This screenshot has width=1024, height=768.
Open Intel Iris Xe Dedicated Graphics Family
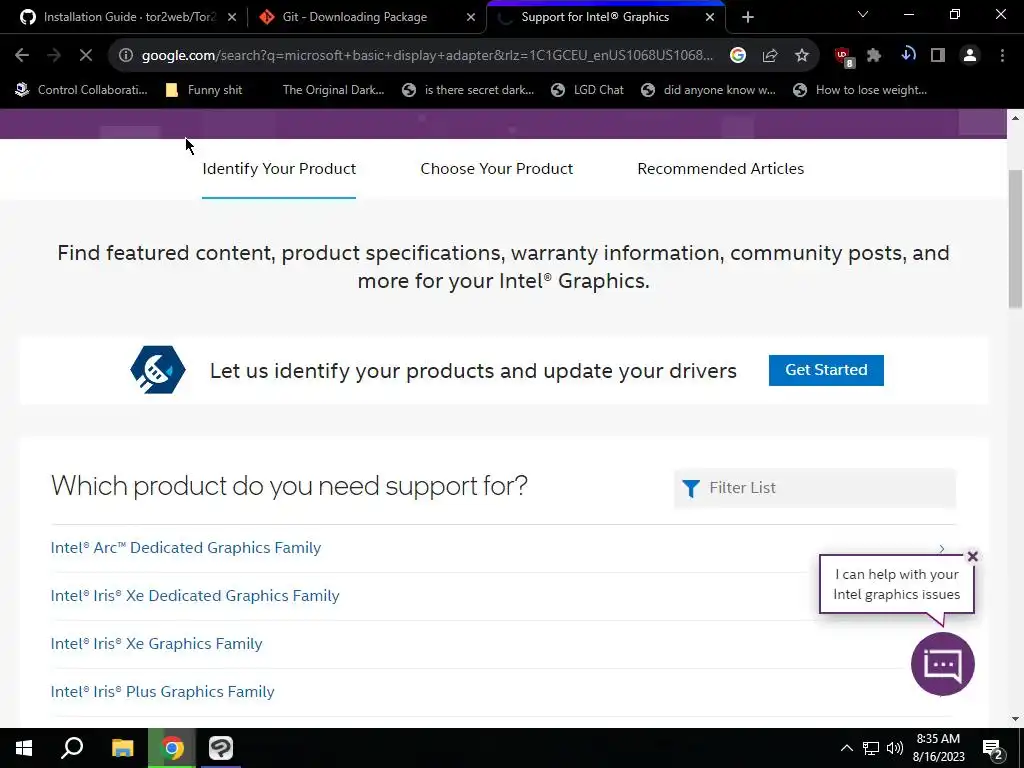click(195, 596)
